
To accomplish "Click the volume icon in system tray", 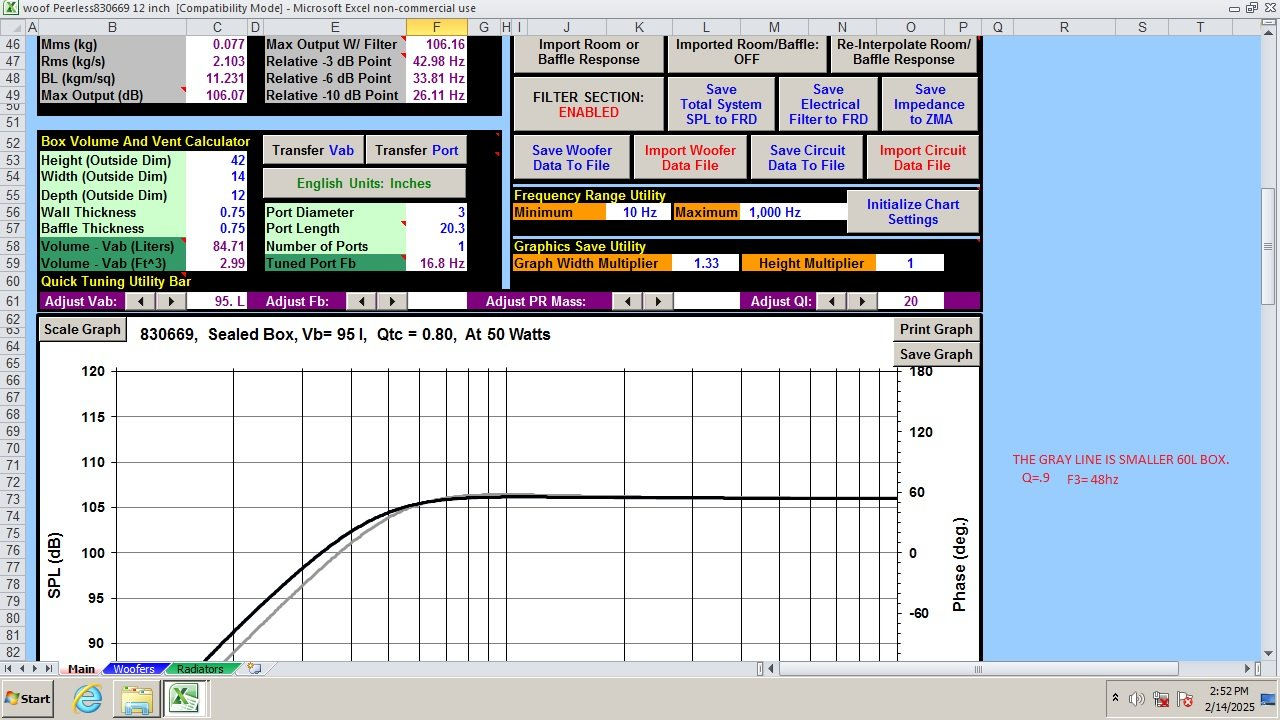I will click(x=1137, y=699).
